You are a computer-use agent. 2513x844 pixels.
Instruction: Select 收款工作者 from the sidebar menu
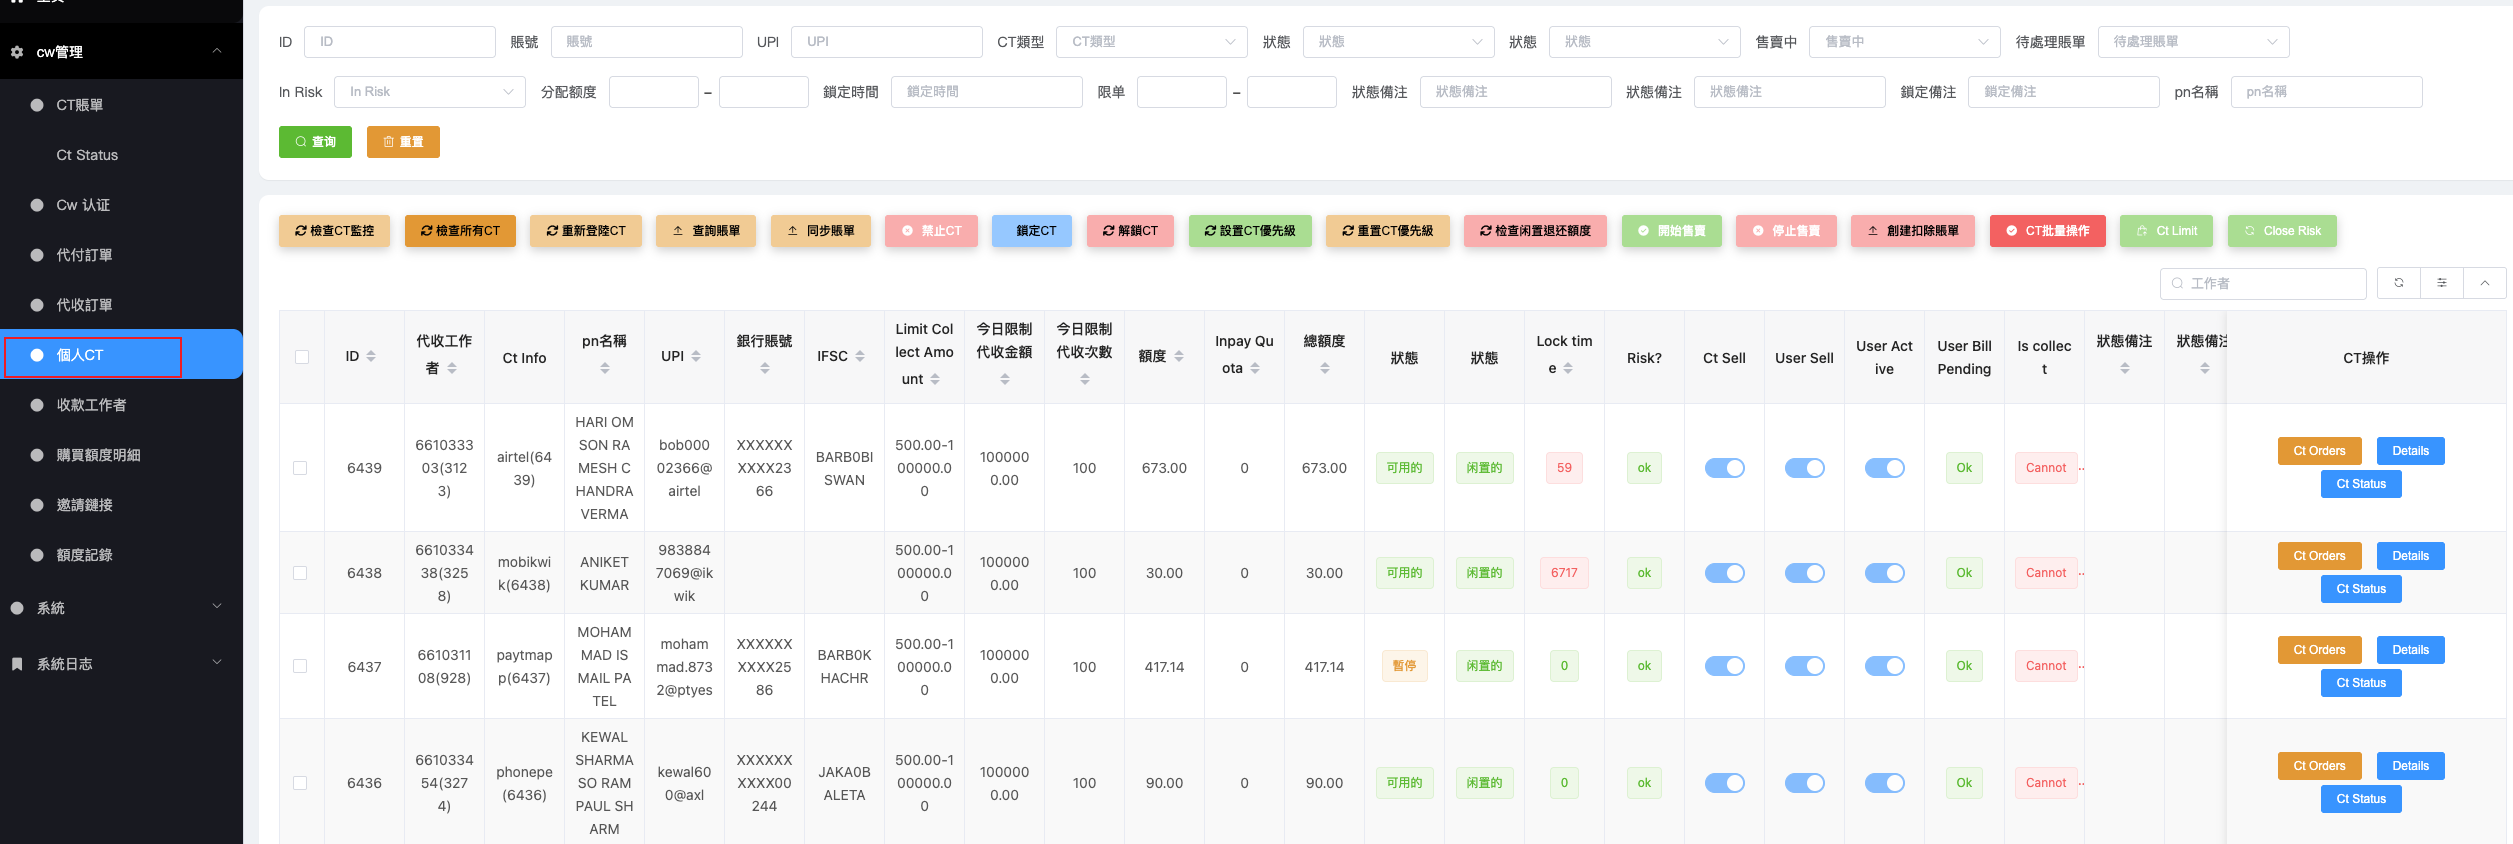click(x=91, y=405)
